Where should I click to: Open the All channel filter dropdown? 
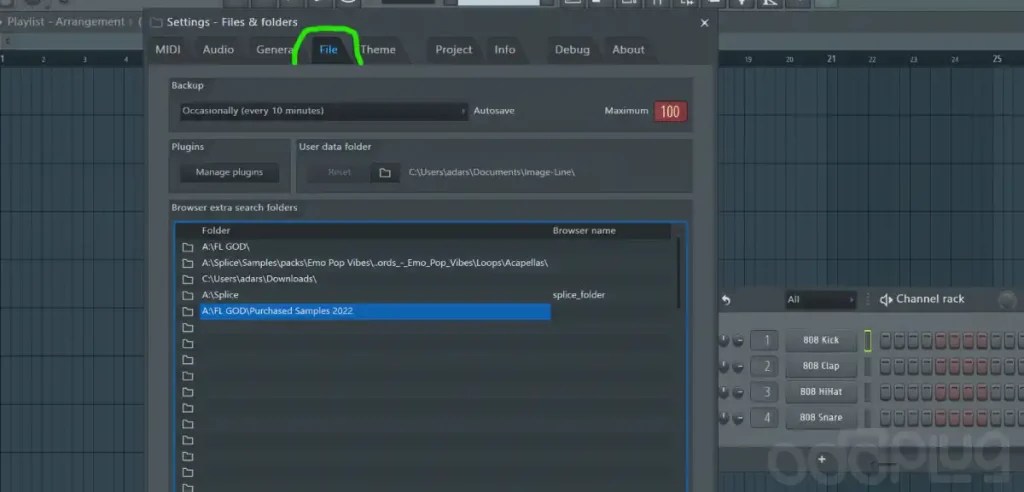(x=821, y=300)
